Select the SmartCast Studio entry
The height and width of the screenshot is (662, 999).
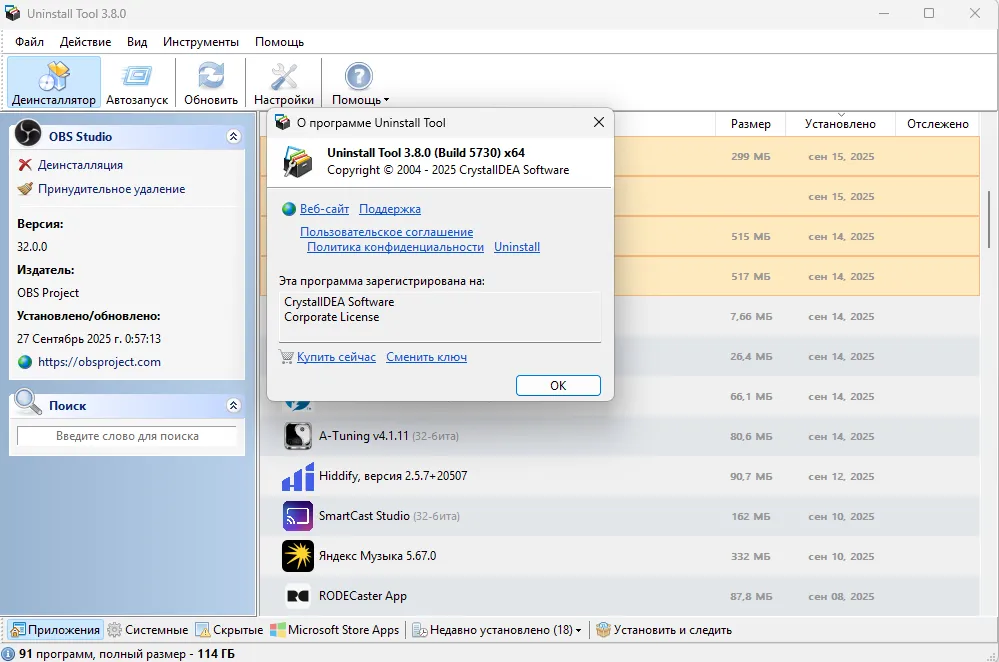coord(364,516)
